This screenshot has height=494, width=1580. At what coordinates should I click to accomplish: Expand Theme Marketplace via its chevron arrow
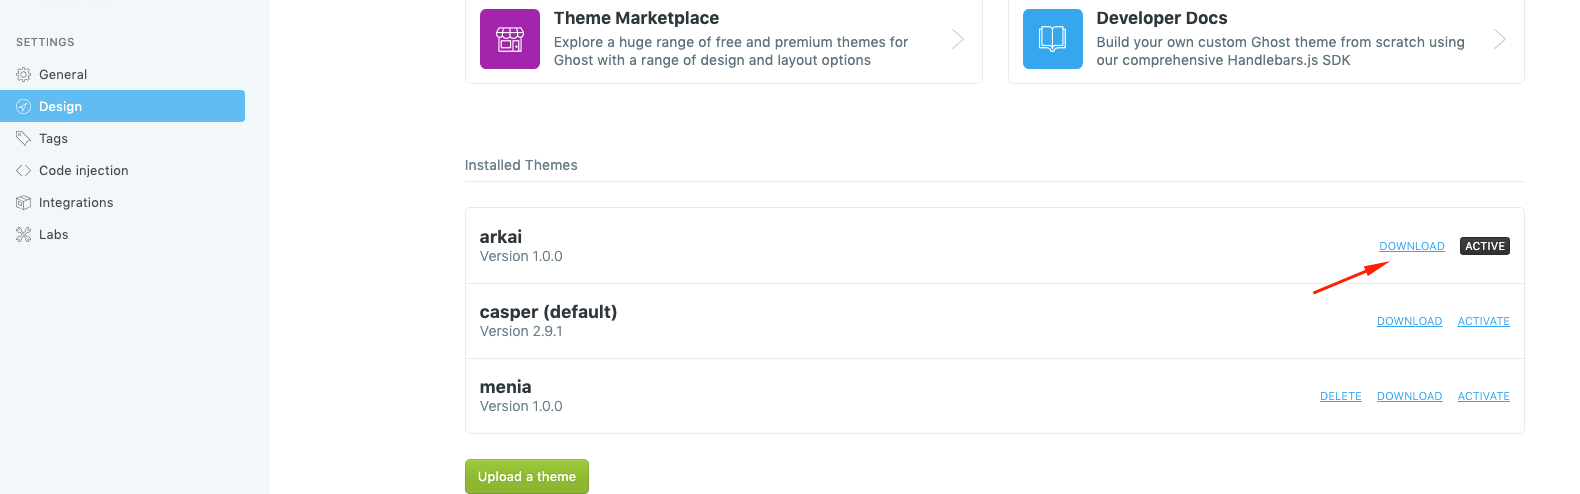coord(958,39)
